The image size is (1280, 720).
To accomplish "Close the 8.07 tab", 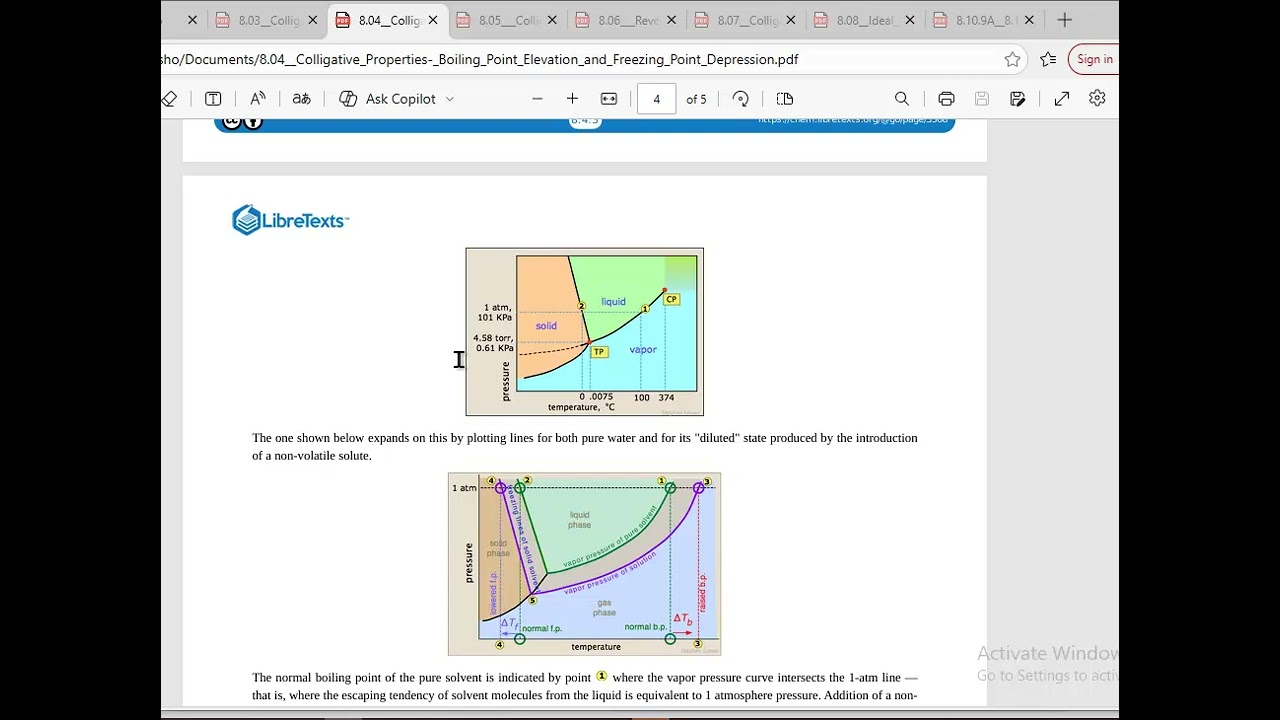I will tap(791, 20).
